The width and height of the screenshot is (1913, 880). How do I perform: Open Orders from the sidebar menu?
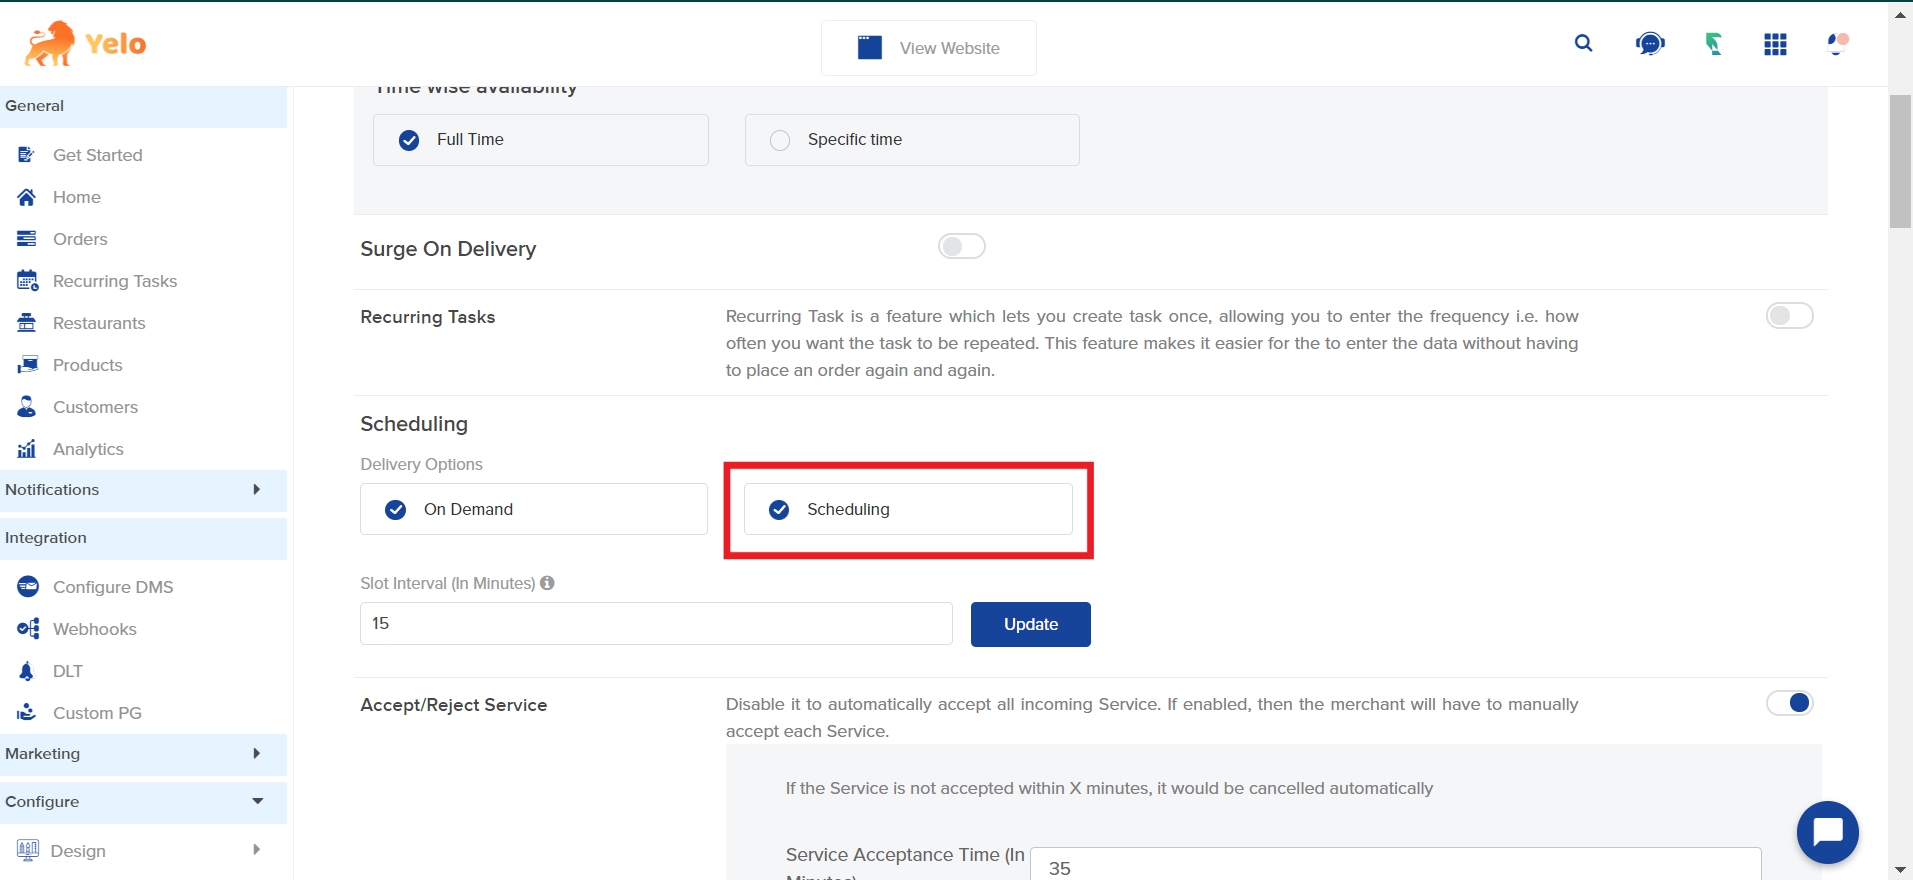(x=80, y=239)
